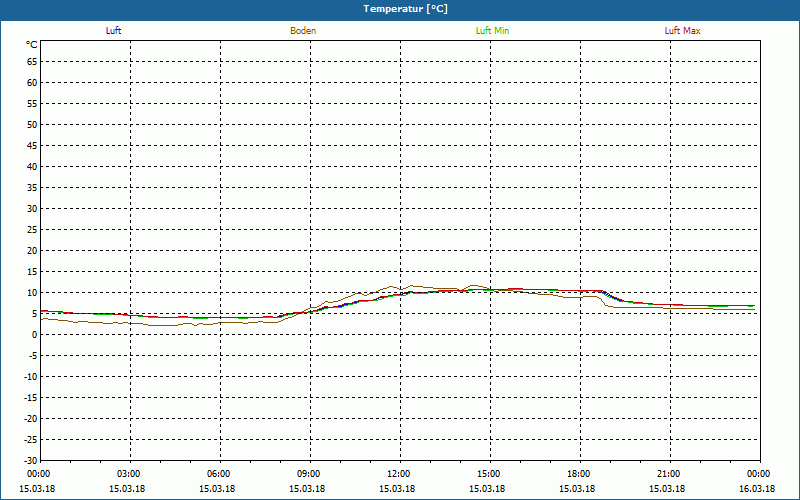Click the 21:00 time axis label
800x500 pixels.
coord(669,474)
